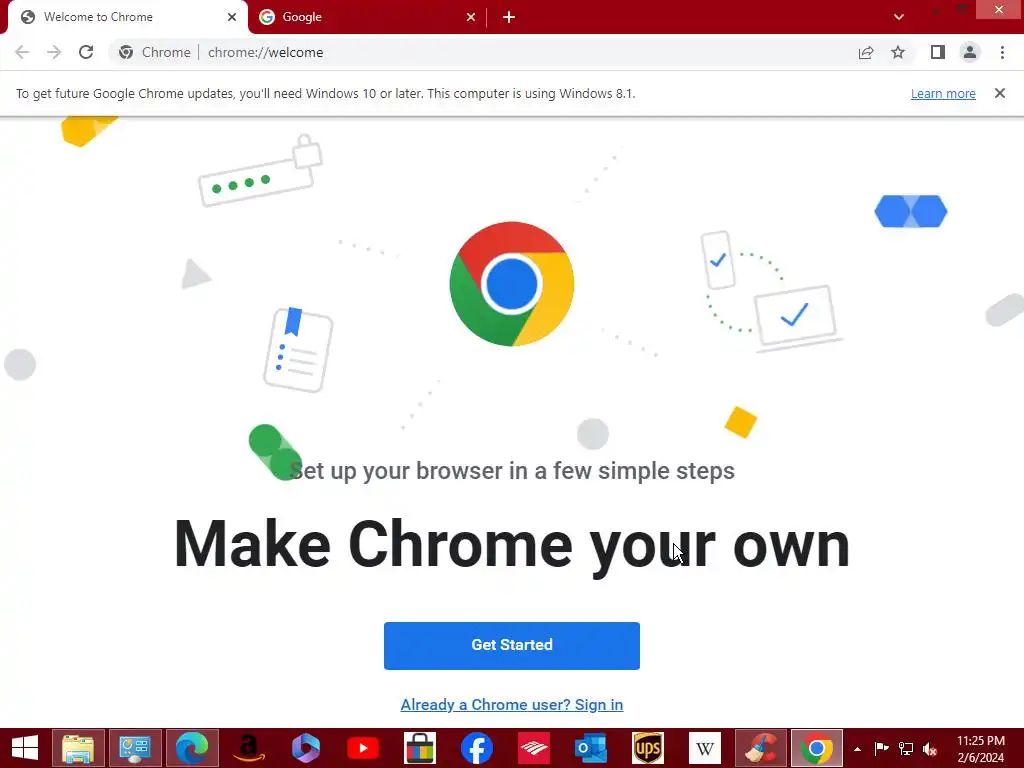Click the Chrome site info icon in the address bar
Screen dimensions: 1024x768
click(126, 52)
